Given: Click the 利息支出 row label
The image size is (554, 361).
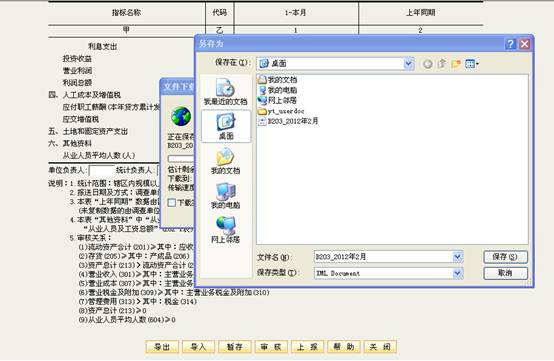Looking at the screenshot, I should (x=102, y=46).
